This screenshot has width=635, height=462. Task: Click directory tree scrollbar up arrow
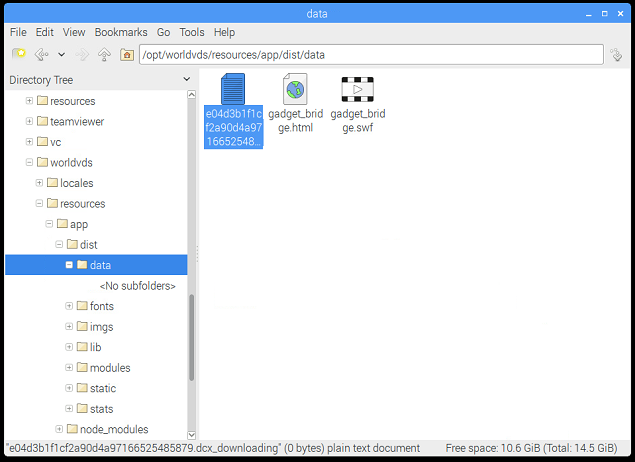[192, 94]
